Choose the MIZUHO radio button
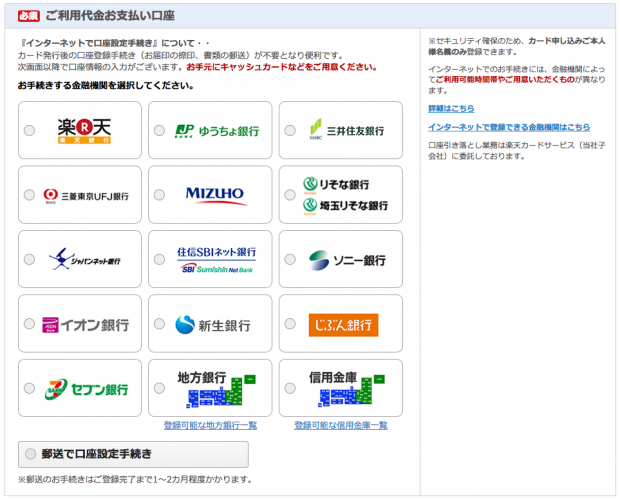620x500 pixels. tap(159, 195)
